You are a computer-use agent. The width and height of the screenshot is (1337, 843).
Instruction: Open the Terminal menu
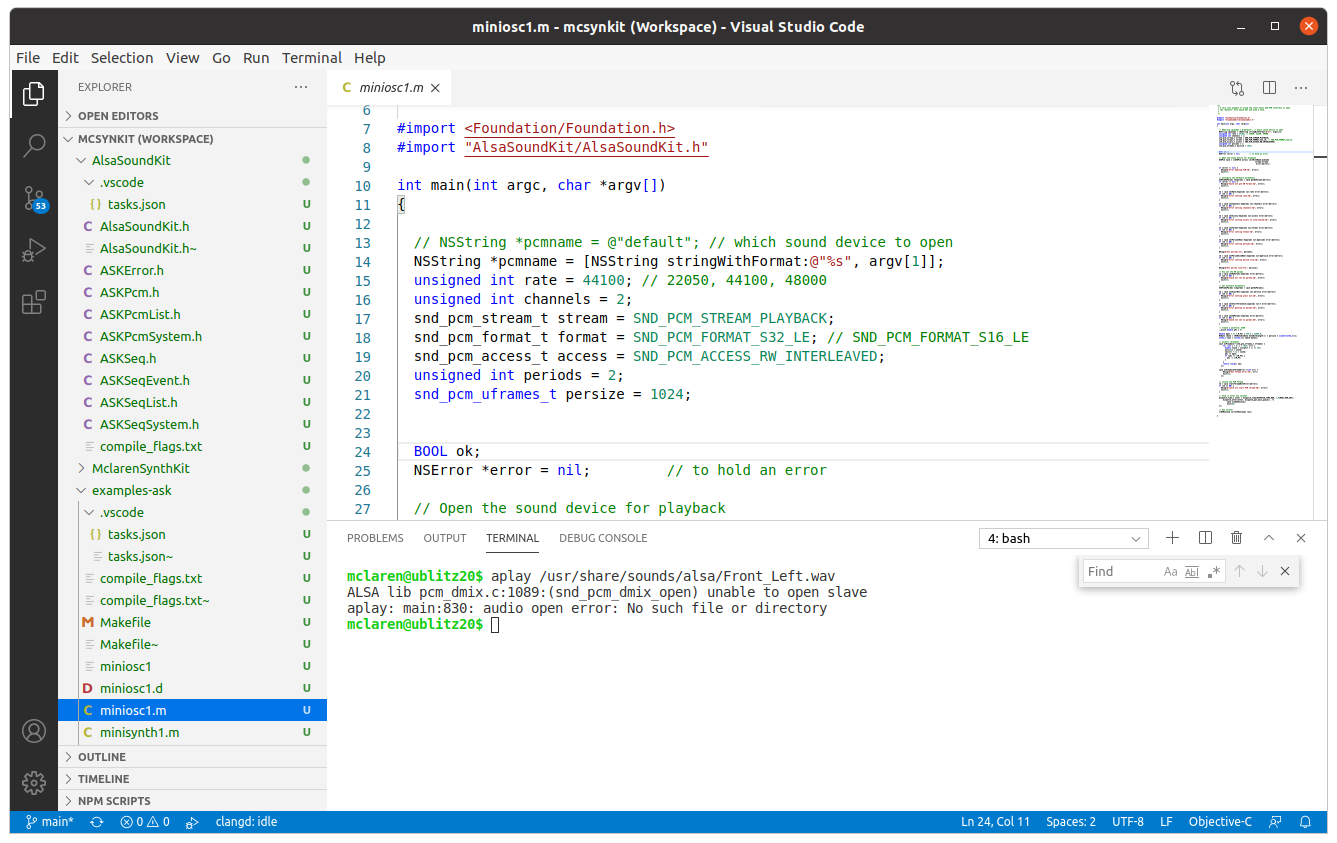[311, 58]
